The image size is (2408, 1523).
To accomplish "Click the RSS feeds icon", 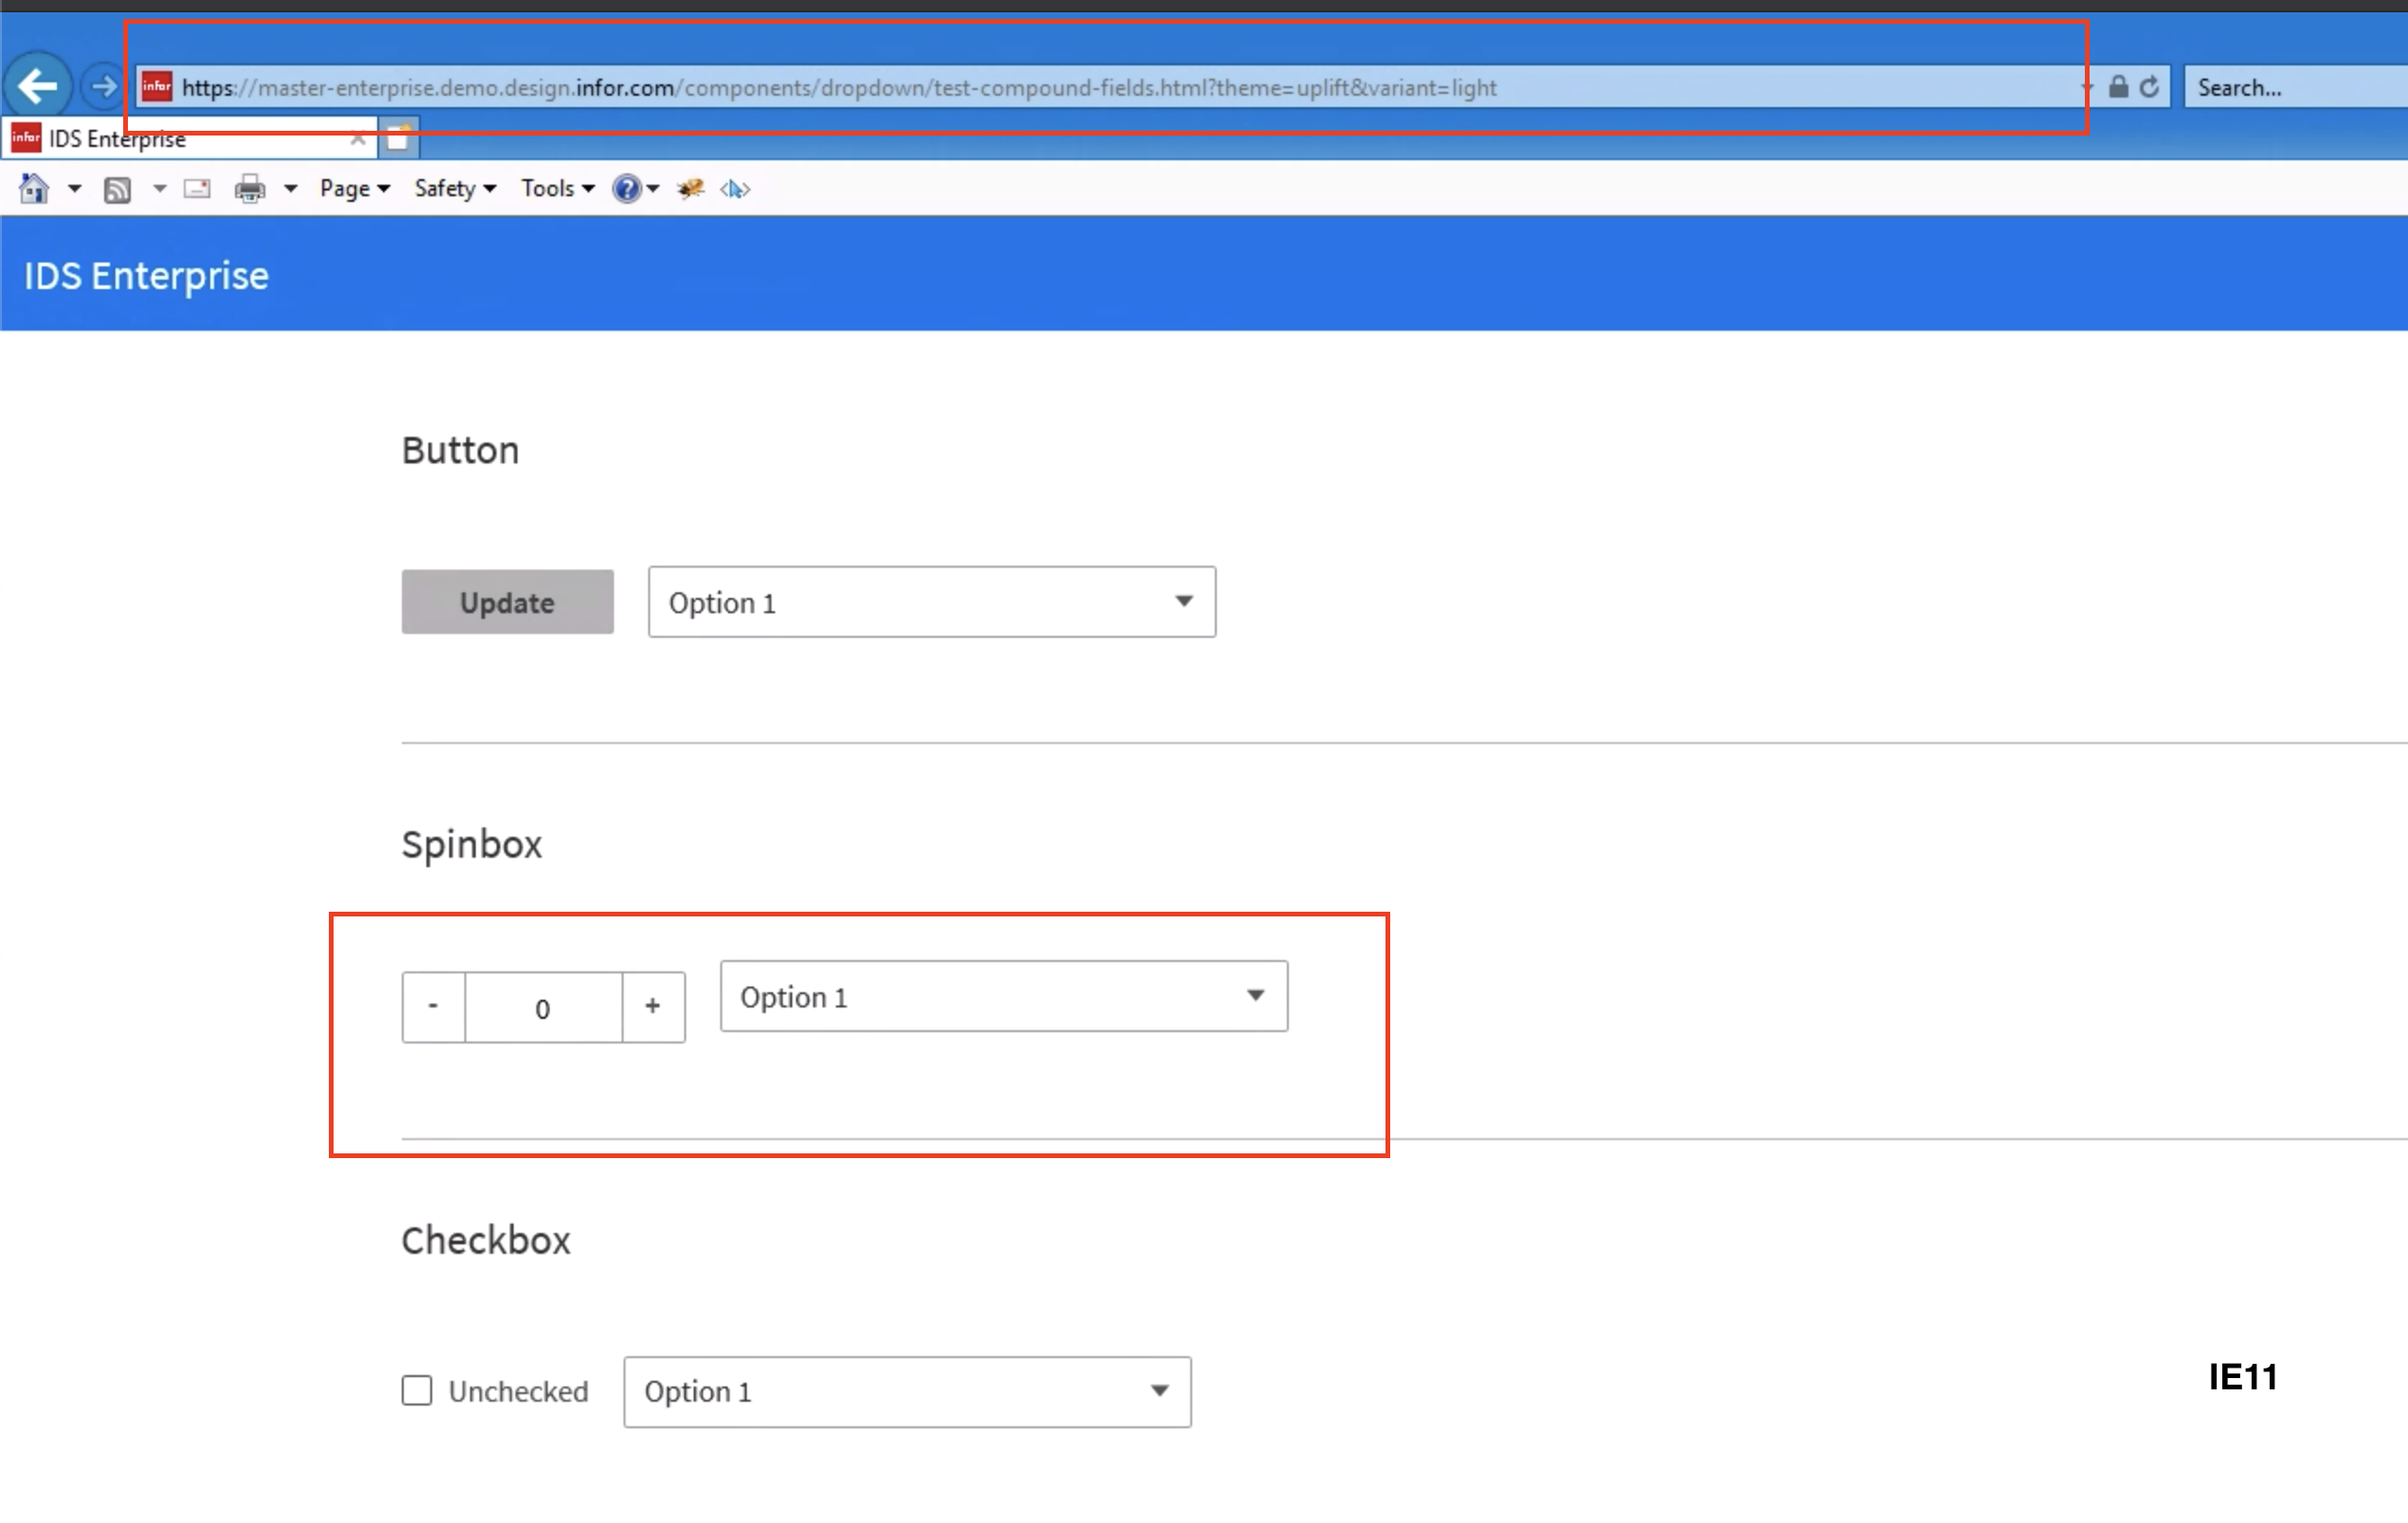I will [117, 189].
